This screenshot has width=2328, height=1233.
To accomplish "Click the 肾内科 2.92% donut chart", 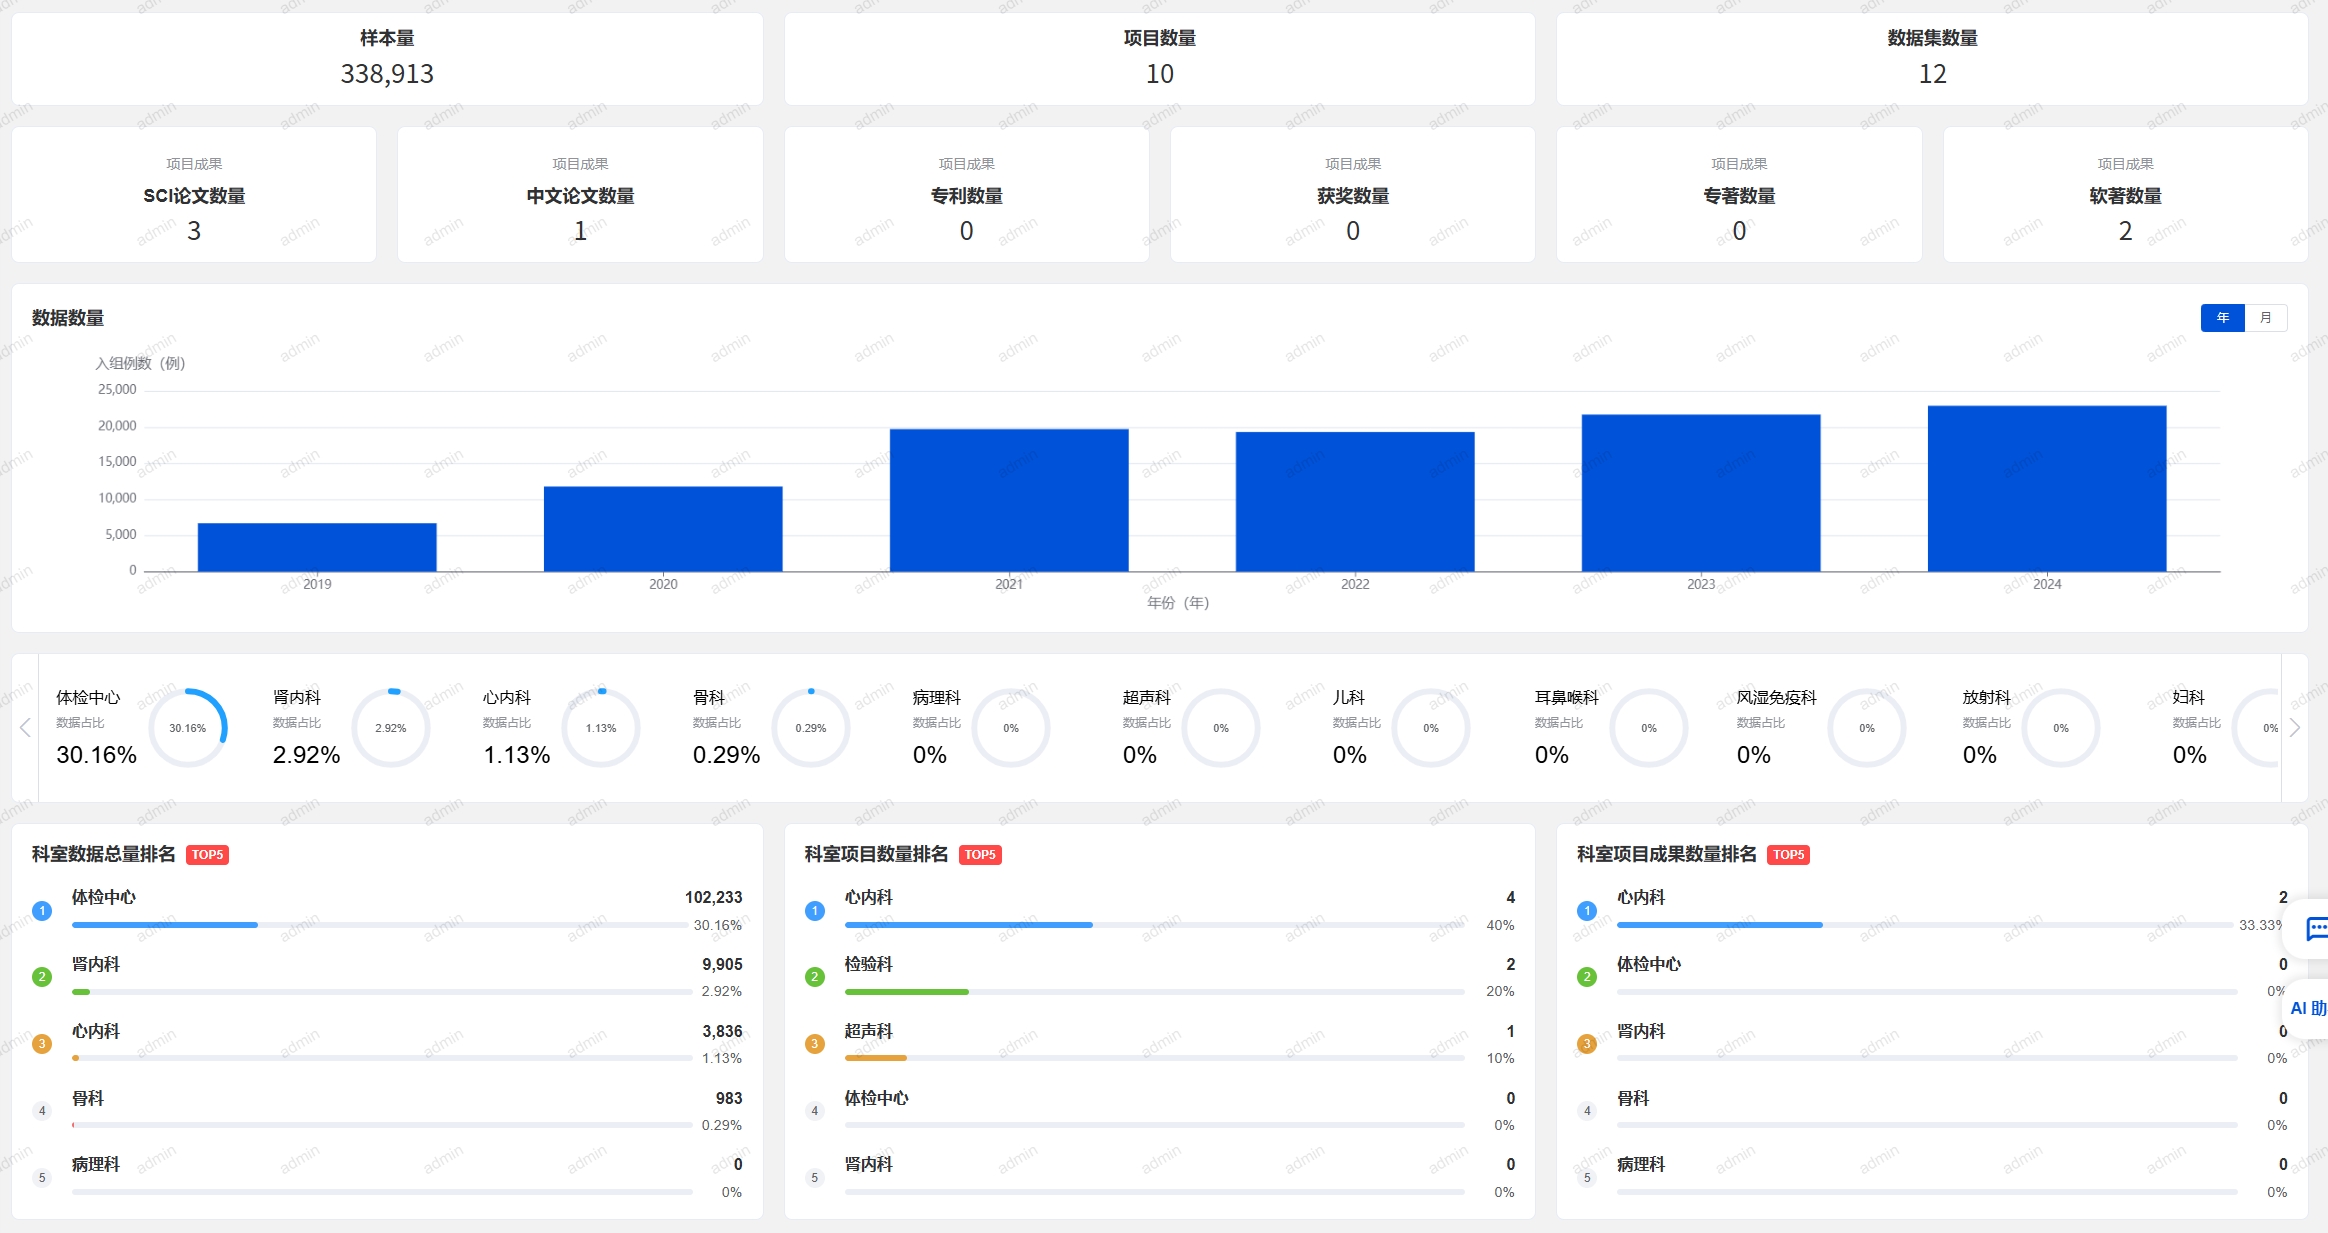I will click(391, 728).
